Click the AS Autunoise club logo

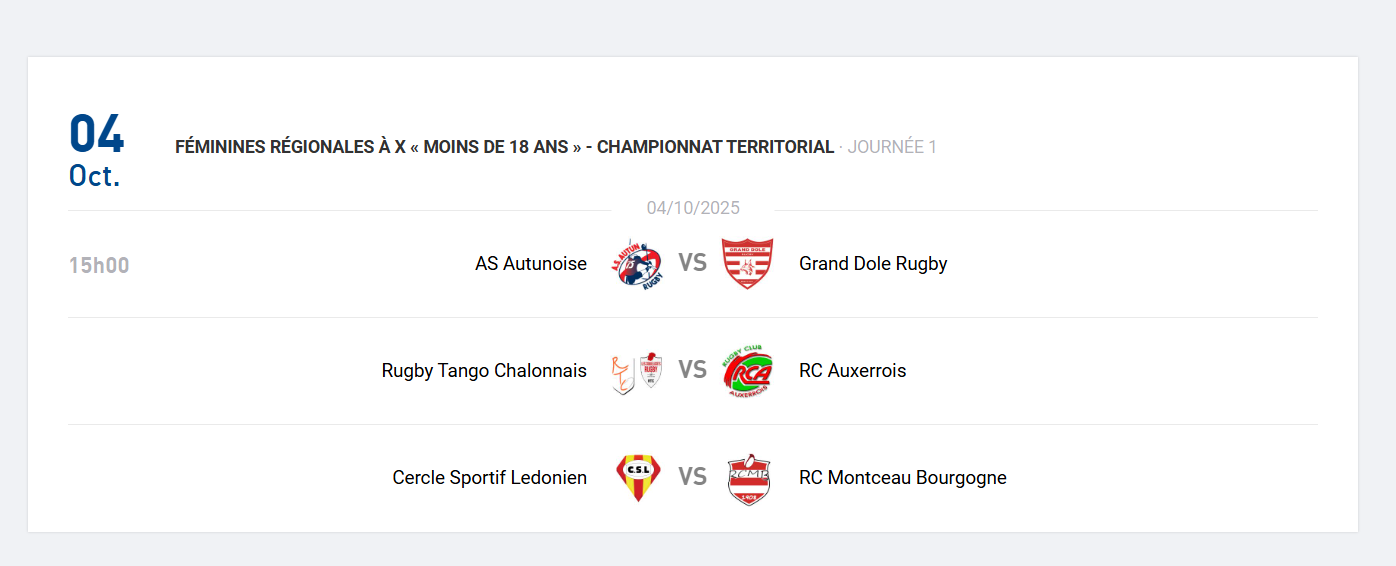coord(638,264)
